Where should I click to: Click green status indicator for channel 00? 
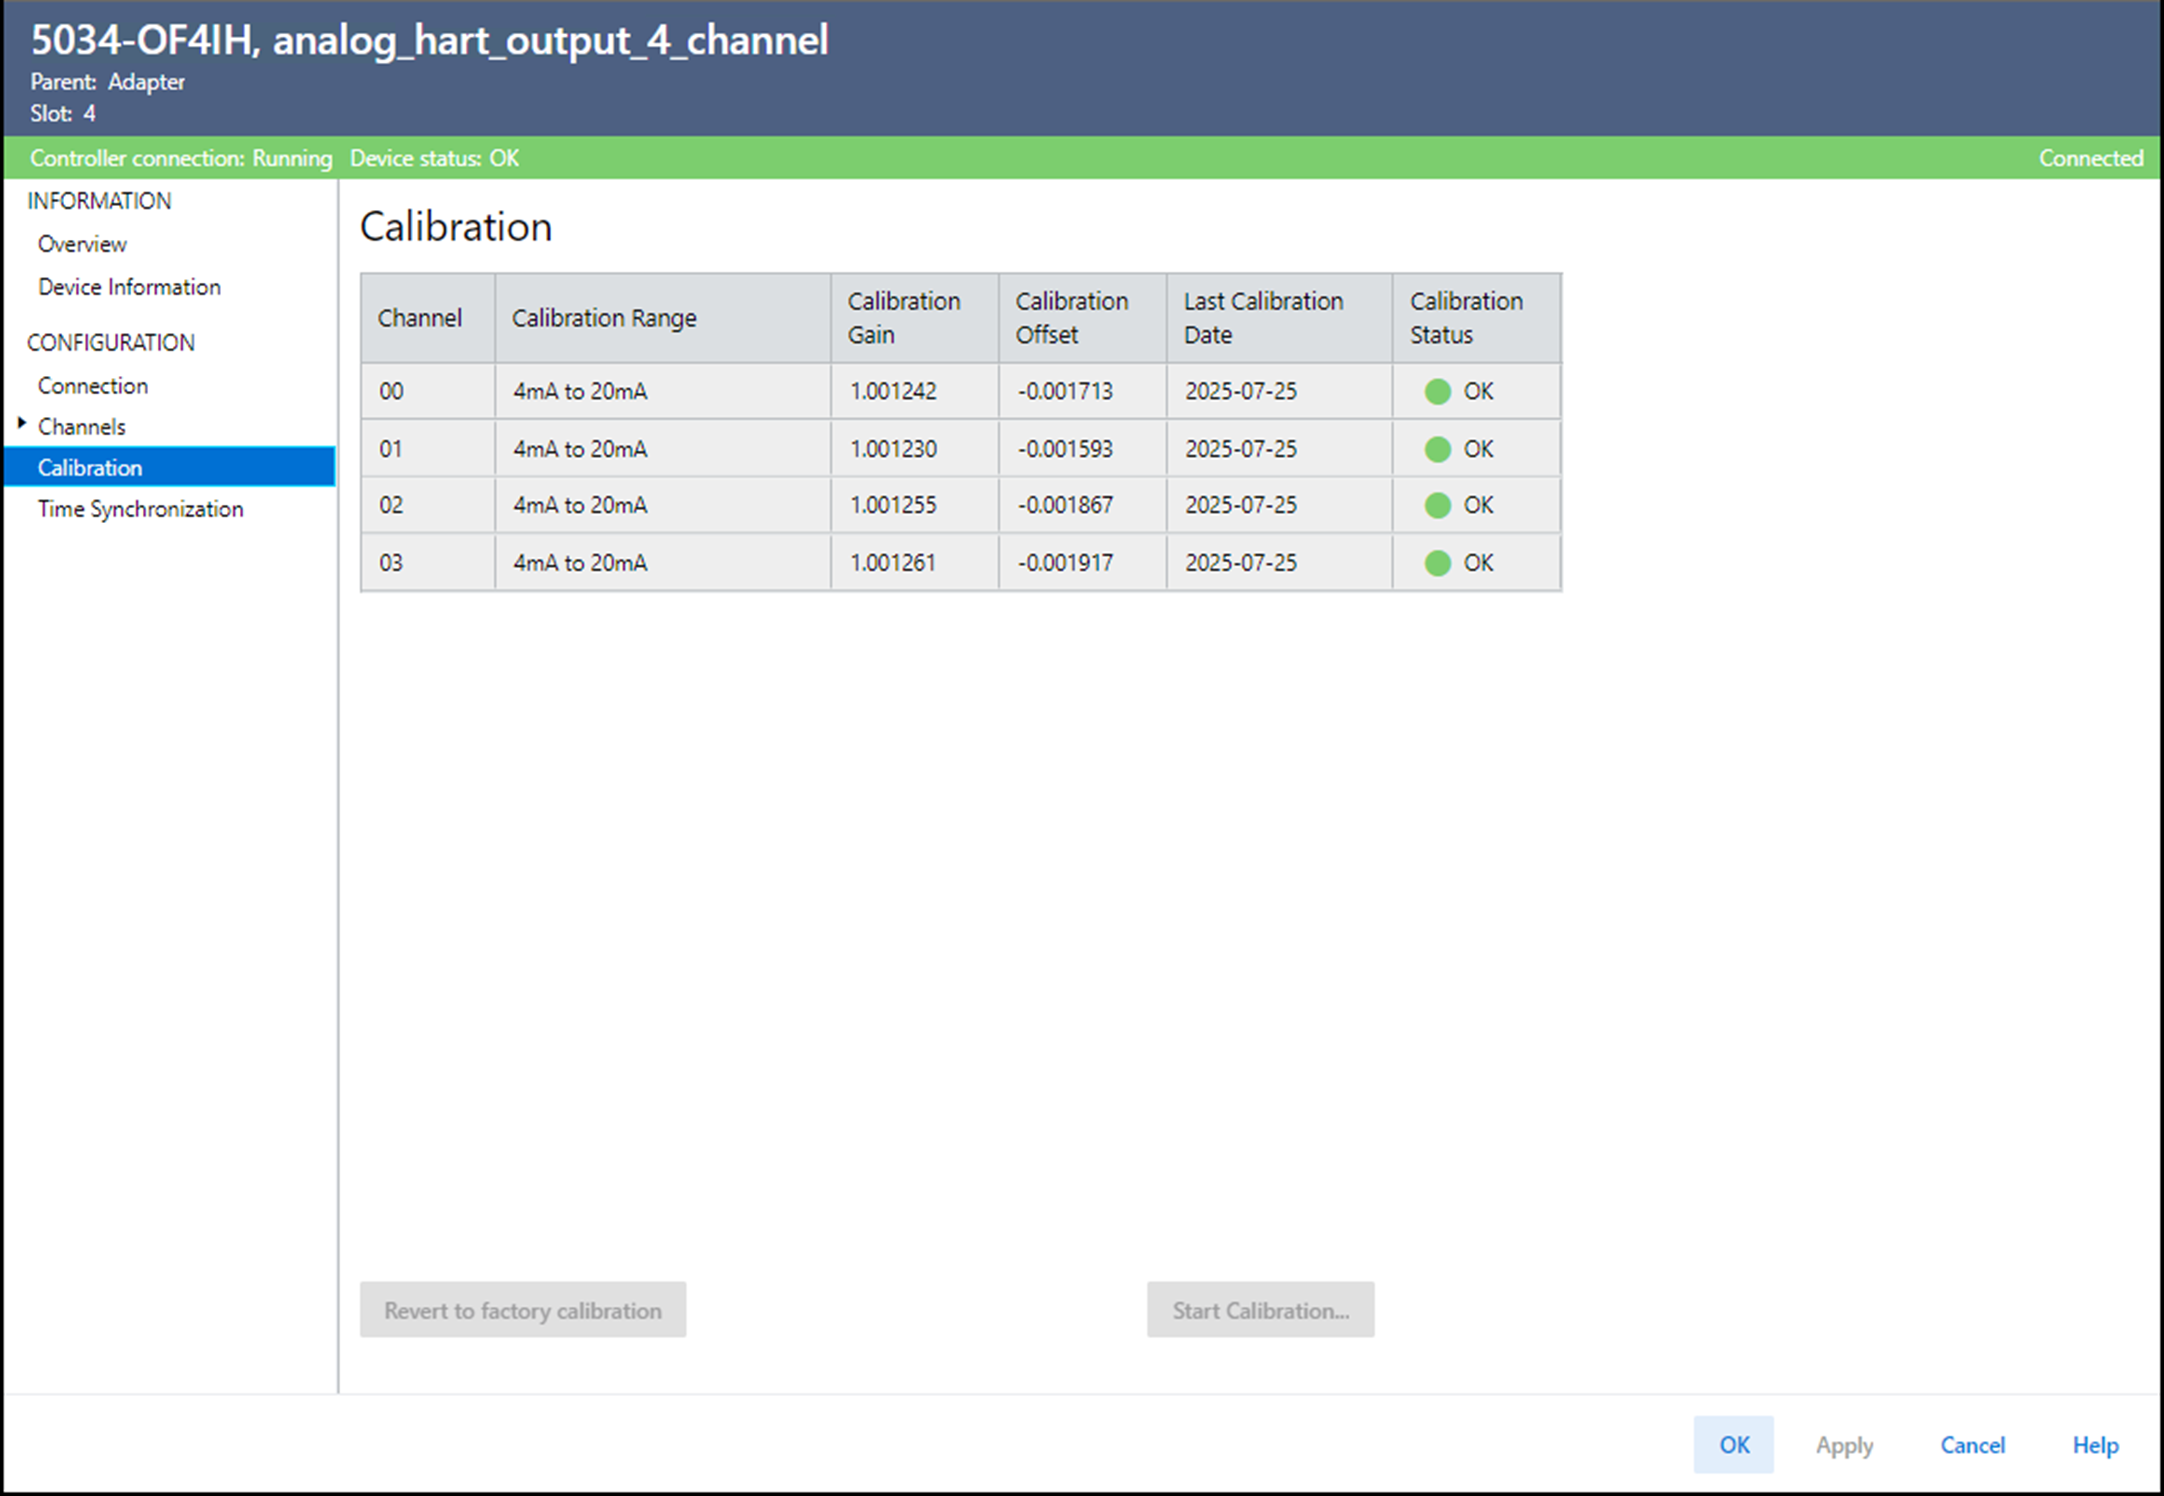[1437, 391]
